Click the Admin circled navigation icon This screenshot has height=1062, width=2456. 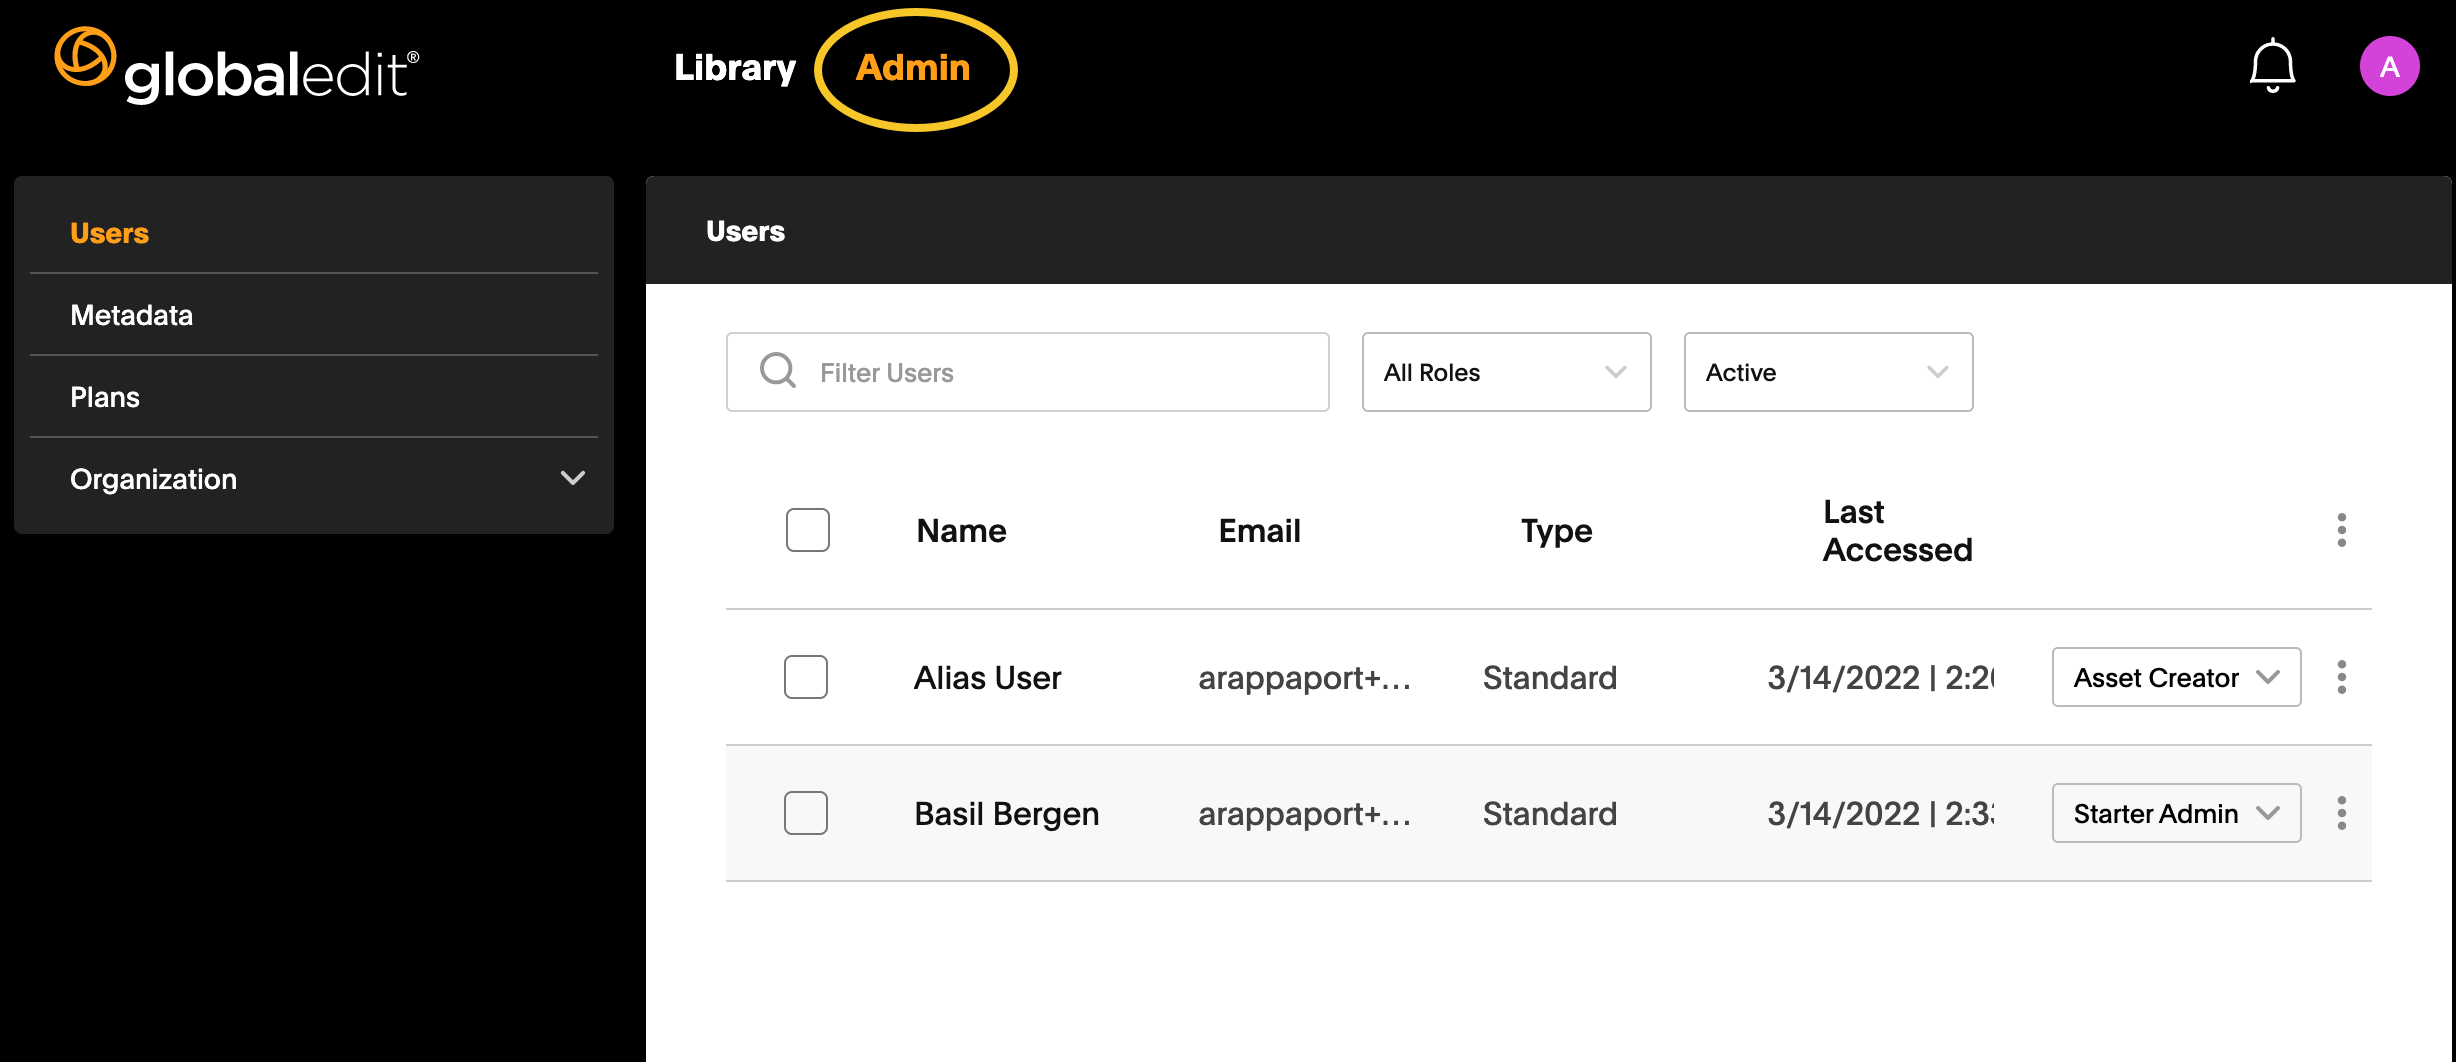(914, 68)
